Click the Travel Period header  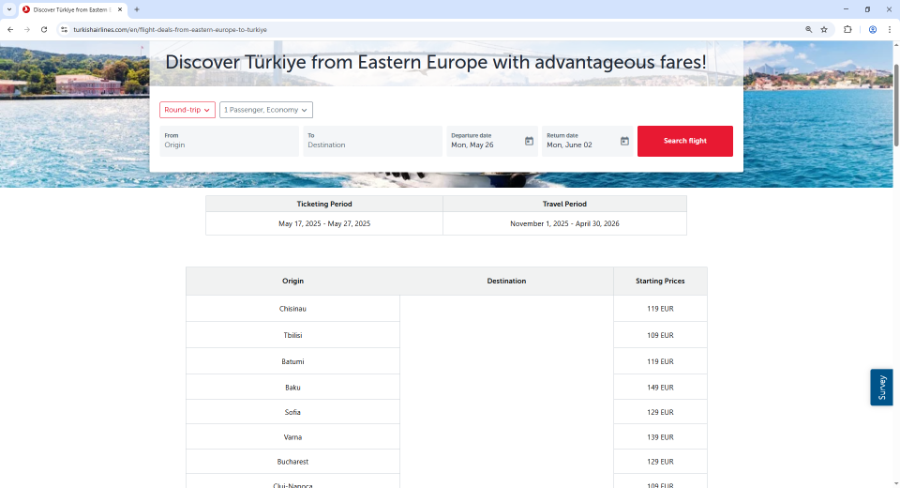pyautogui.click(x=565, y=204)
